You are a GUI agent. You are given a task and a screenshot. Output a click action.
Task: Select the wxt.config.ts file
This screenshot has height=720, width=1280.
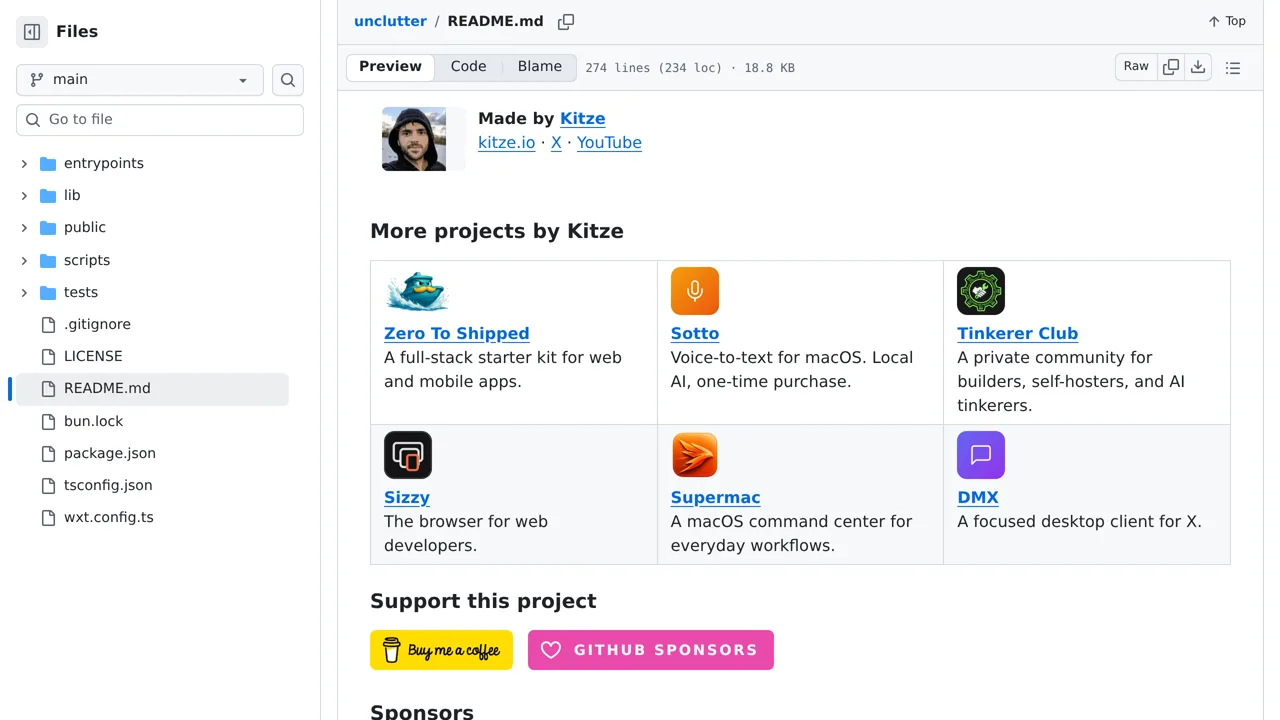click(109, 517)
